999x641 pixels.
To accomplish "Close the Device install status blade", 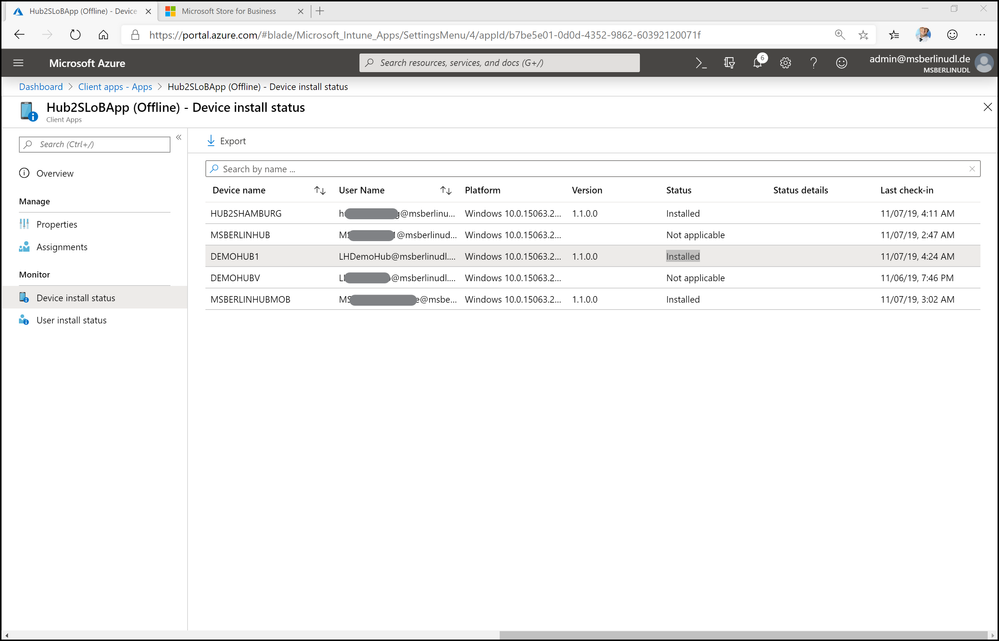I will click(988, 107).
